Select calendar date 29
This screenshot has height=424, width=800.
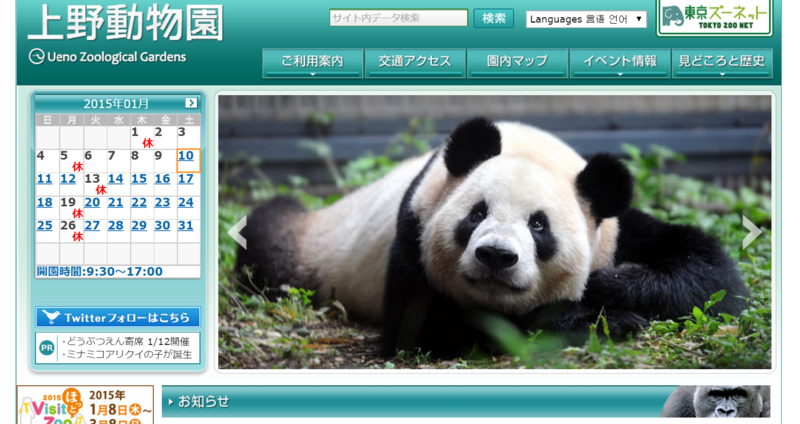tap(139, 226)
